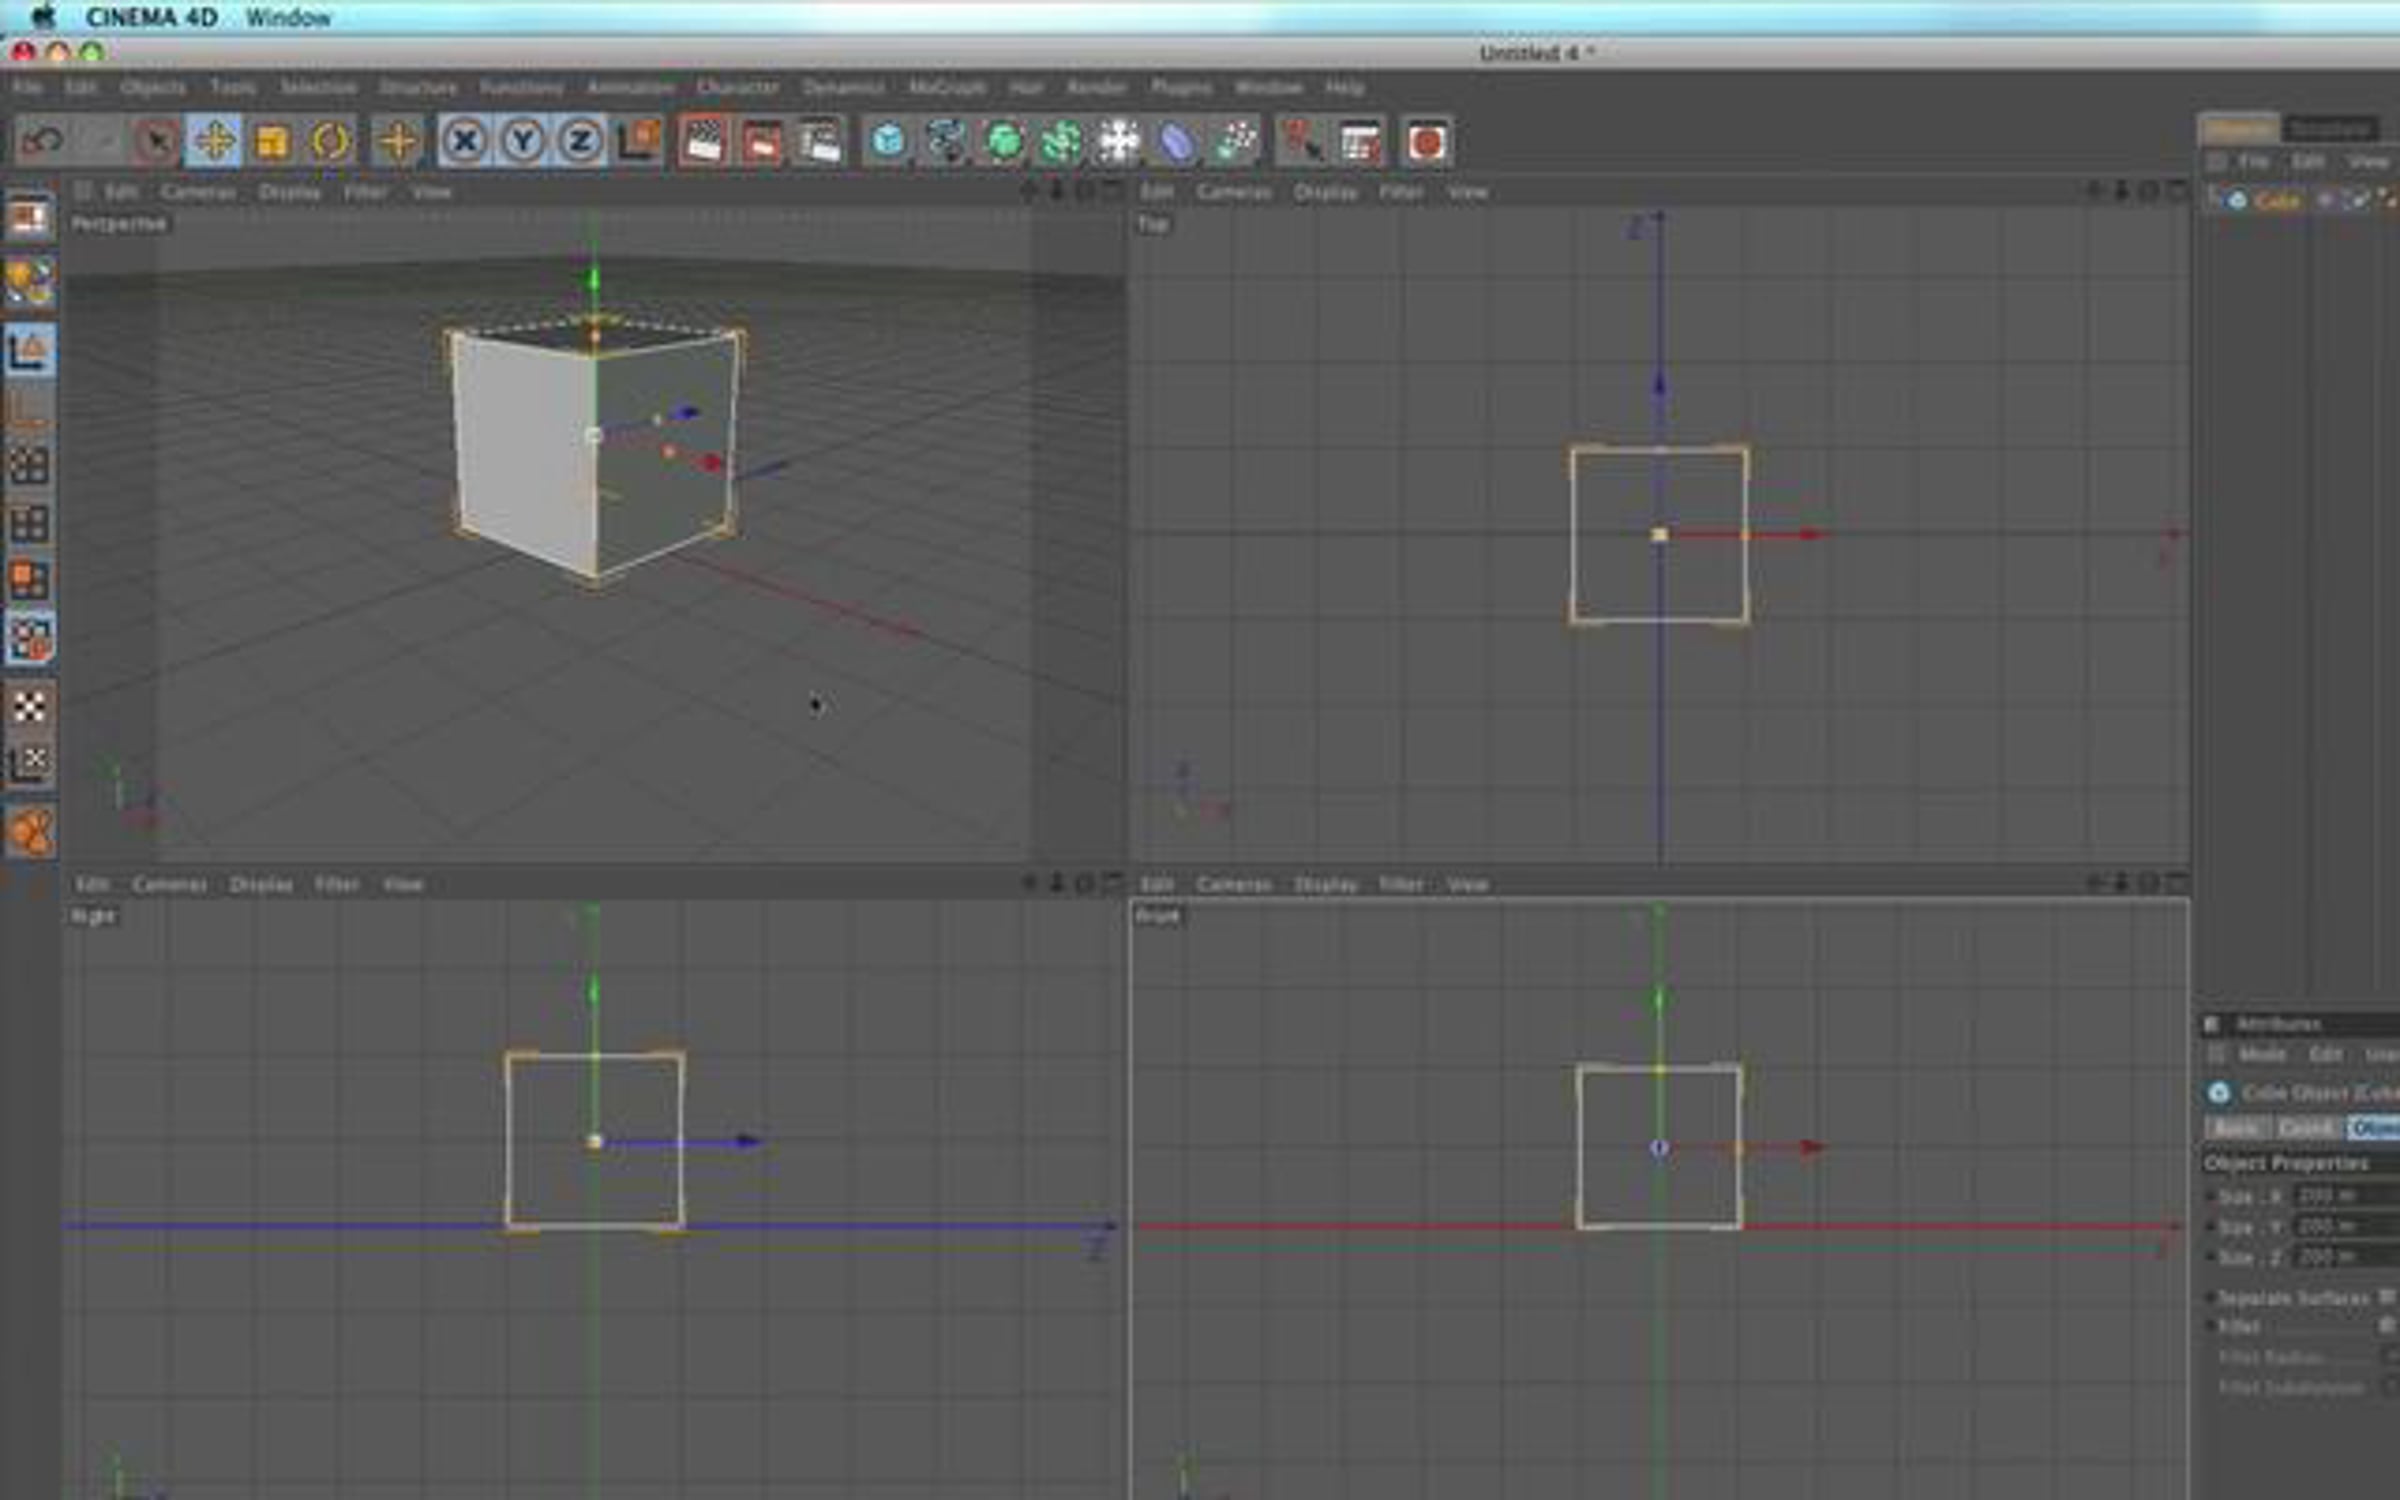Screen dimensions: 2400x1500
Task: Select the Move tool in toolbar
Action: pos(213,141)
